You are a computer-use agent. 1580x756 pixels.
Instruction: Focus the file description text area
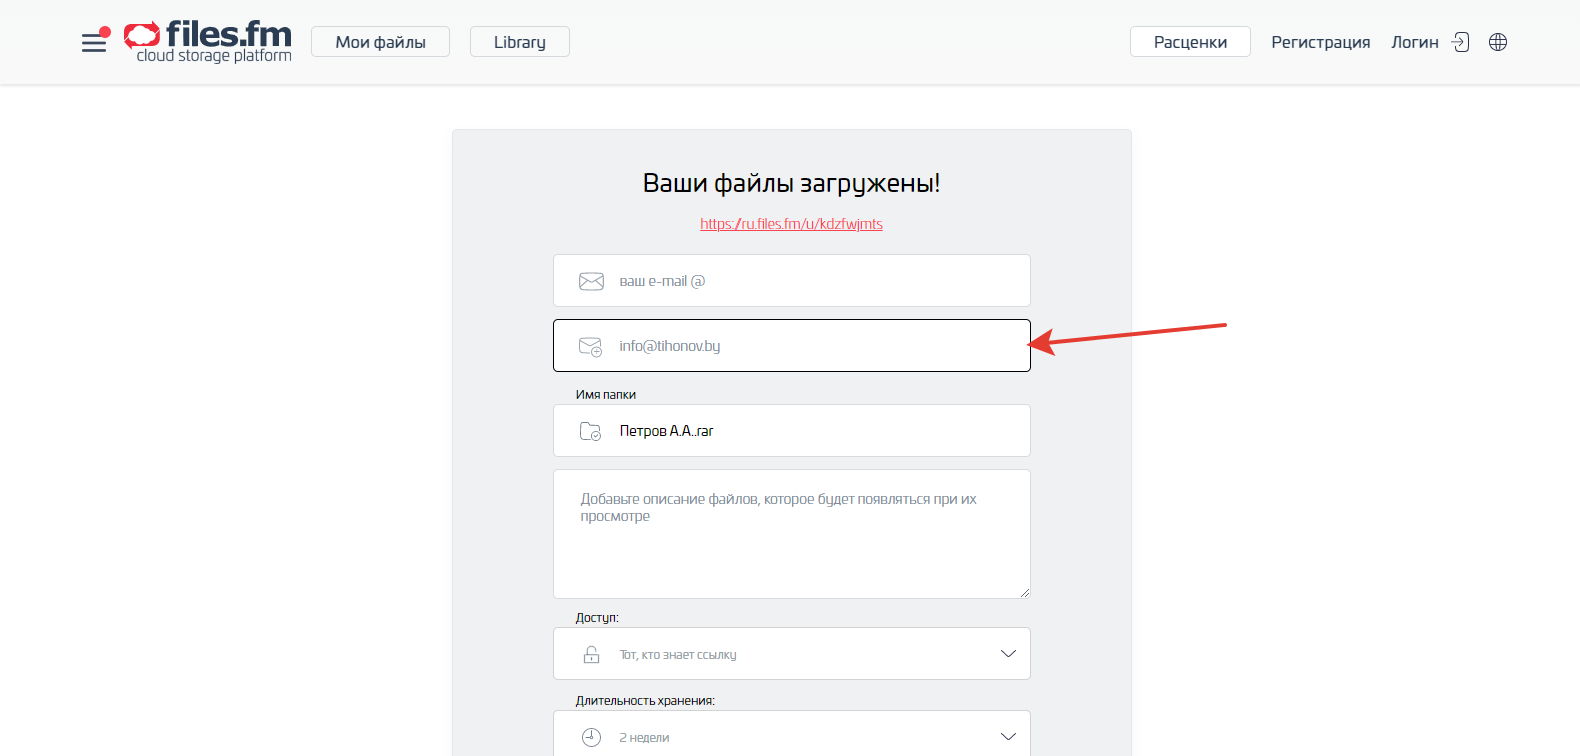[x=791, y=545]
